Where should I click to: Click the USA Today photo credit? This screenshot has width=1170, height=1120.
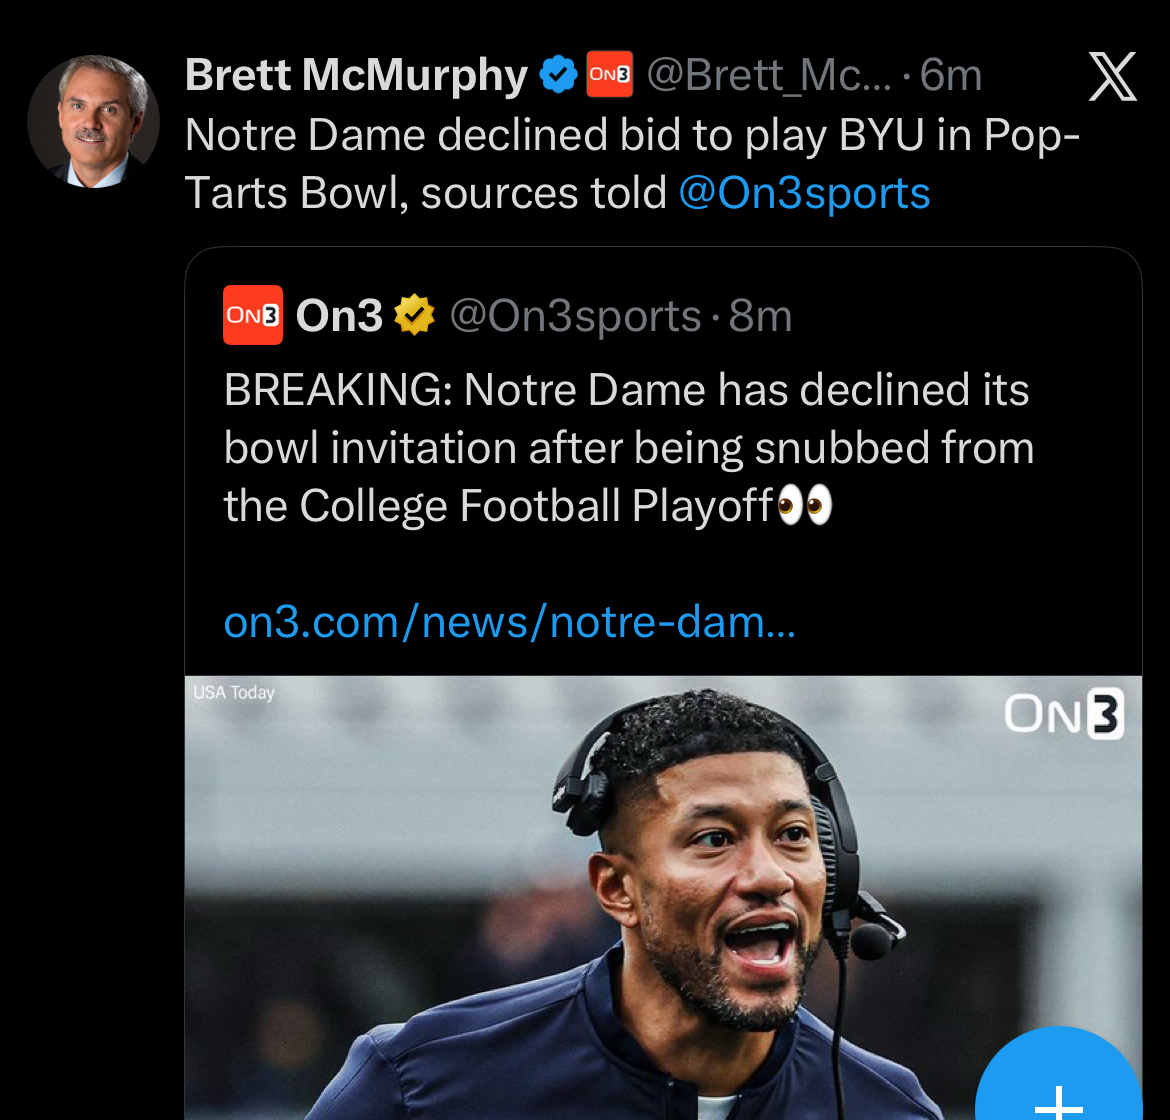point(234,693)
